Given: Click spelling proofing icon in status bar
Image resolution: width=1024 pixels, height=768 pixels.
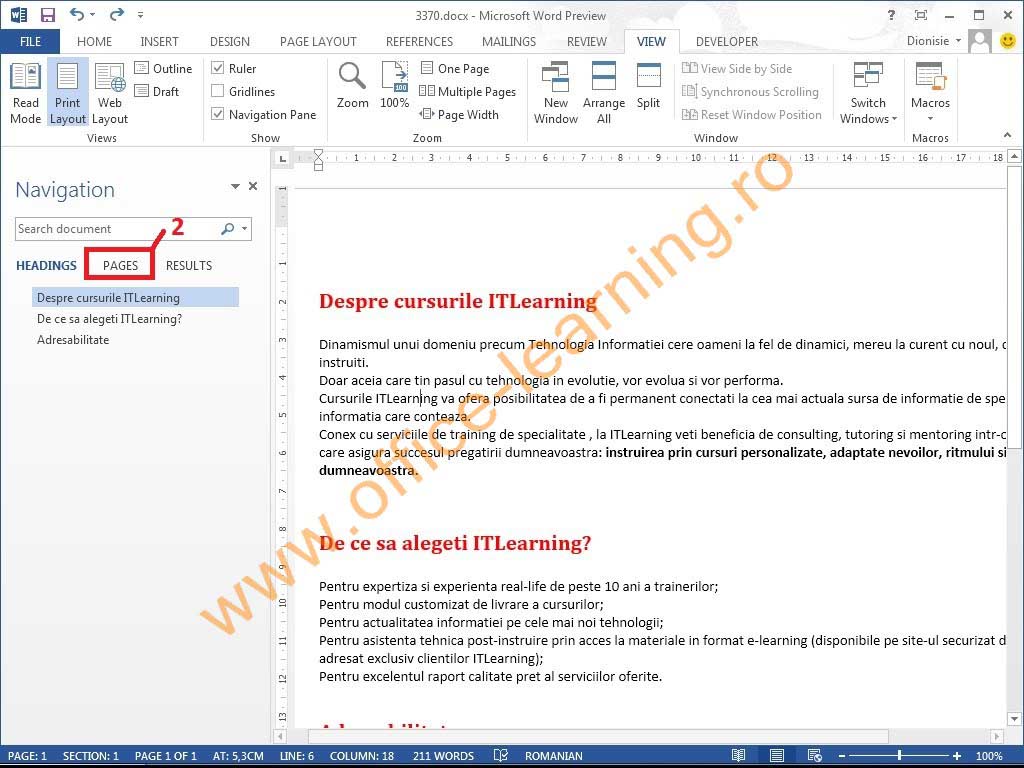Looking at the screenshot, I should click(501, 756).
